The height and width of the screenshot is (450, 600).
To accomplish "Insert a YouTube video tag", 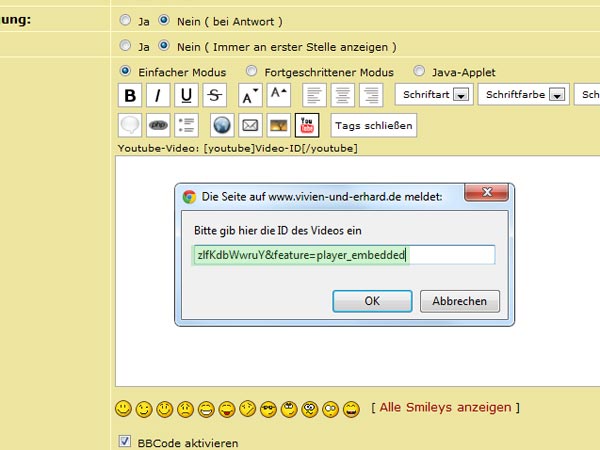I will tap(306, 125).
